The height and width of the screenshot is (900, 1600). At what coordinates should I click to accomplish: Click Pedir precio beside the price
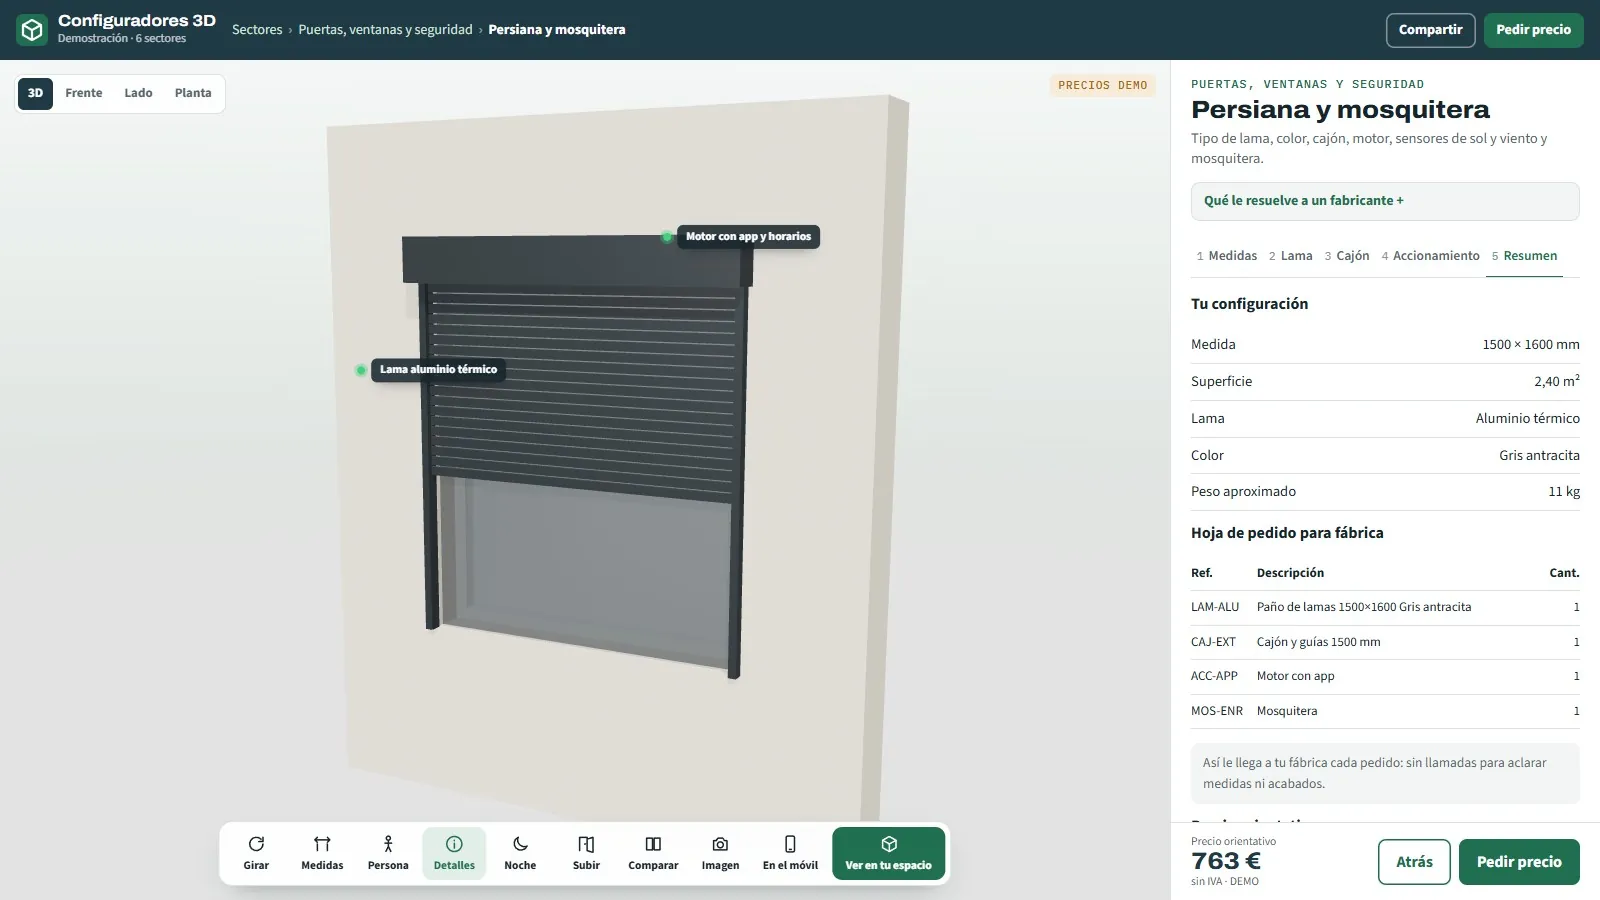point(1519,862)
